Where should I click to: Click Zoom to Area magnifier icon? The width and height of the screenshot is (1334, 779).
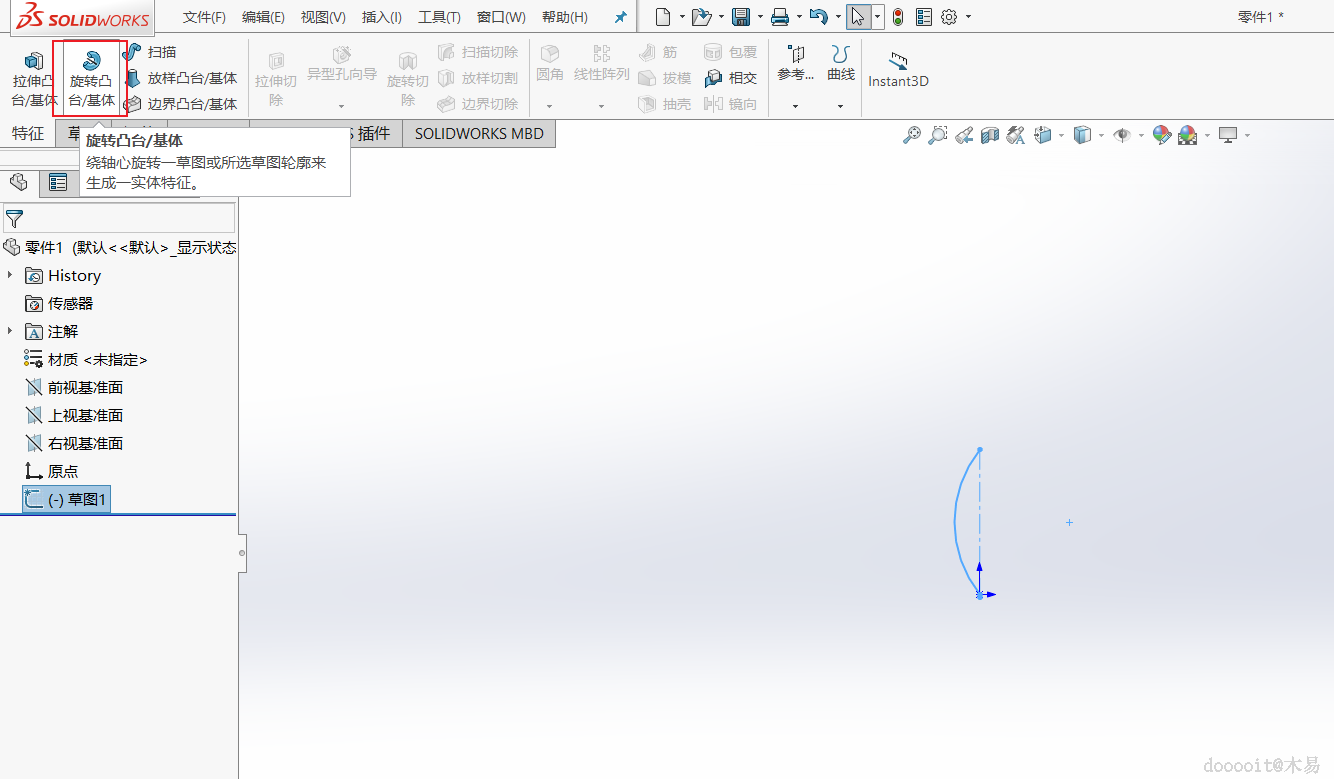pos(938,135)
